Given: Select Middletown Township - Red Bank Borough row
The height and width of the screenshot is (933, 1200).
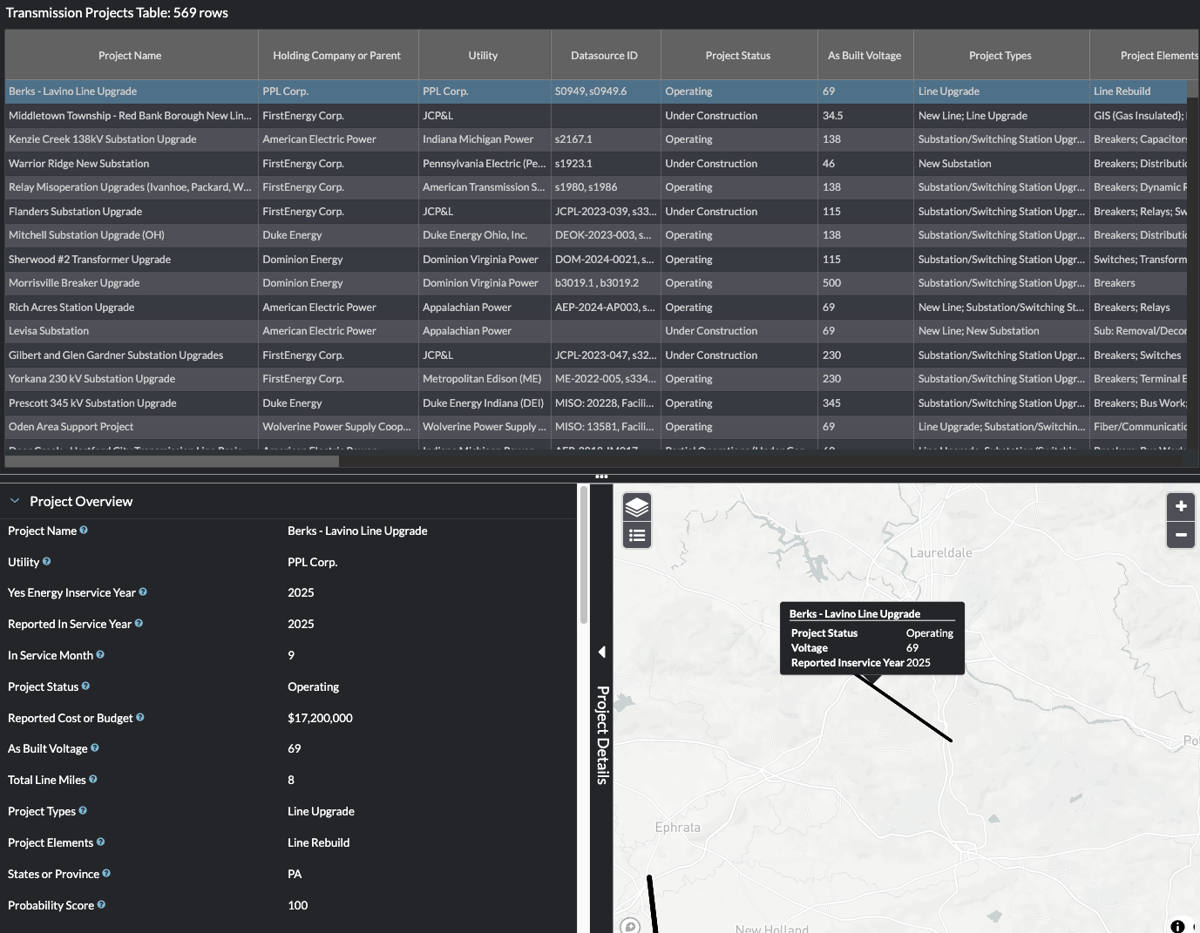Looking at the screenshot, I should pos(596,115).
